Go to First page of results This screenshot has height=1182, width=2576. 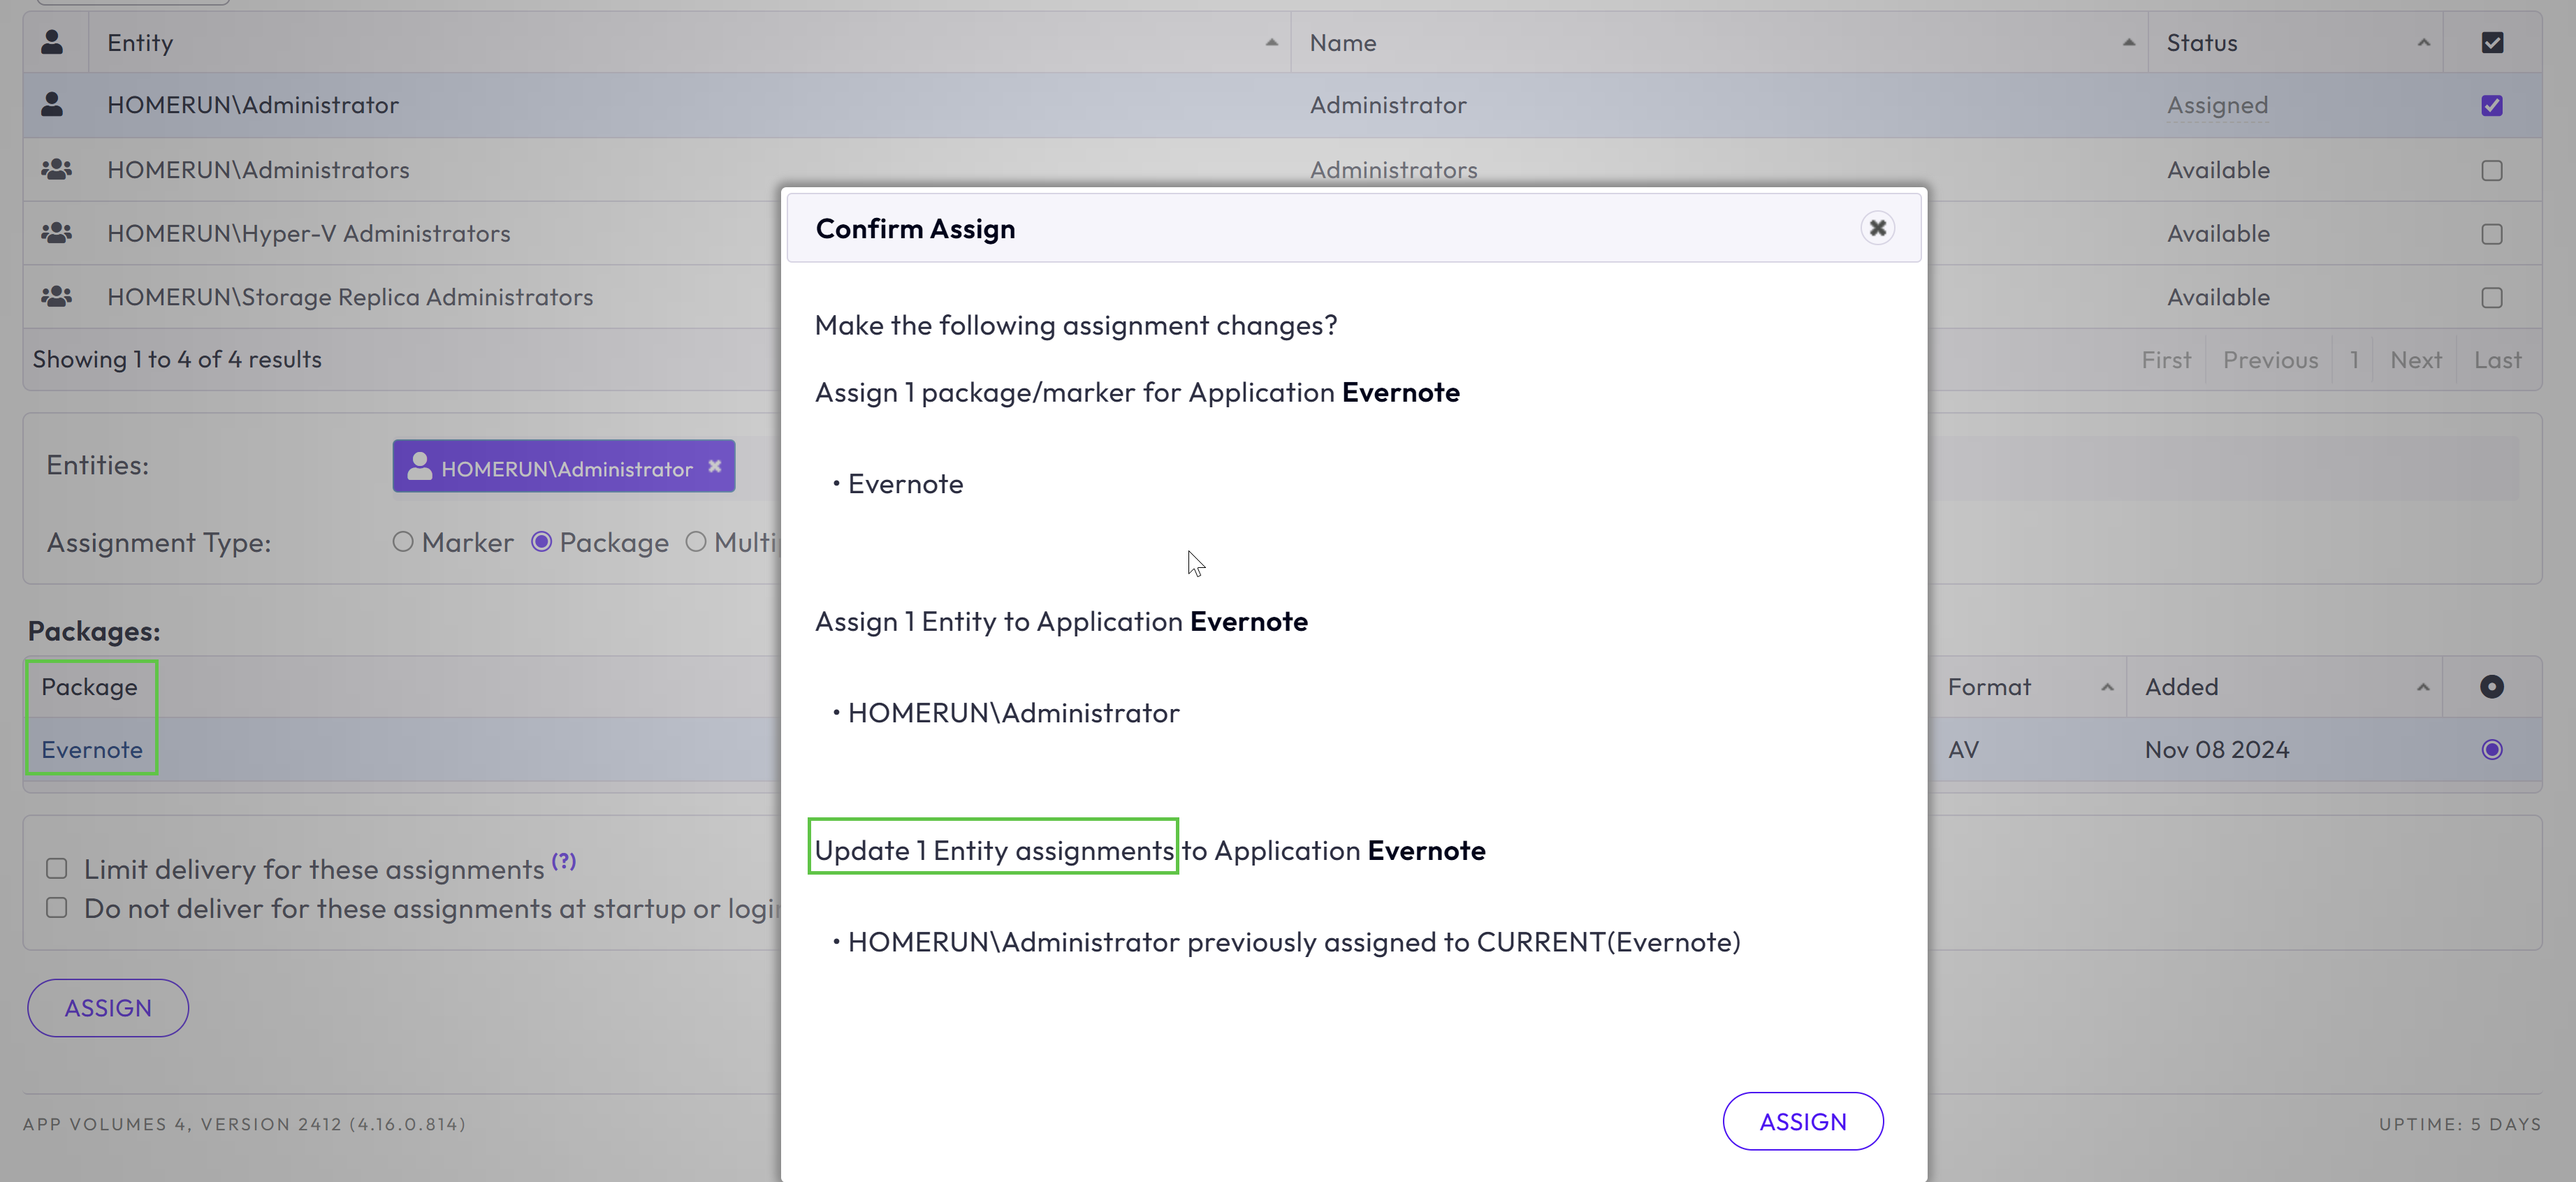2166,359
